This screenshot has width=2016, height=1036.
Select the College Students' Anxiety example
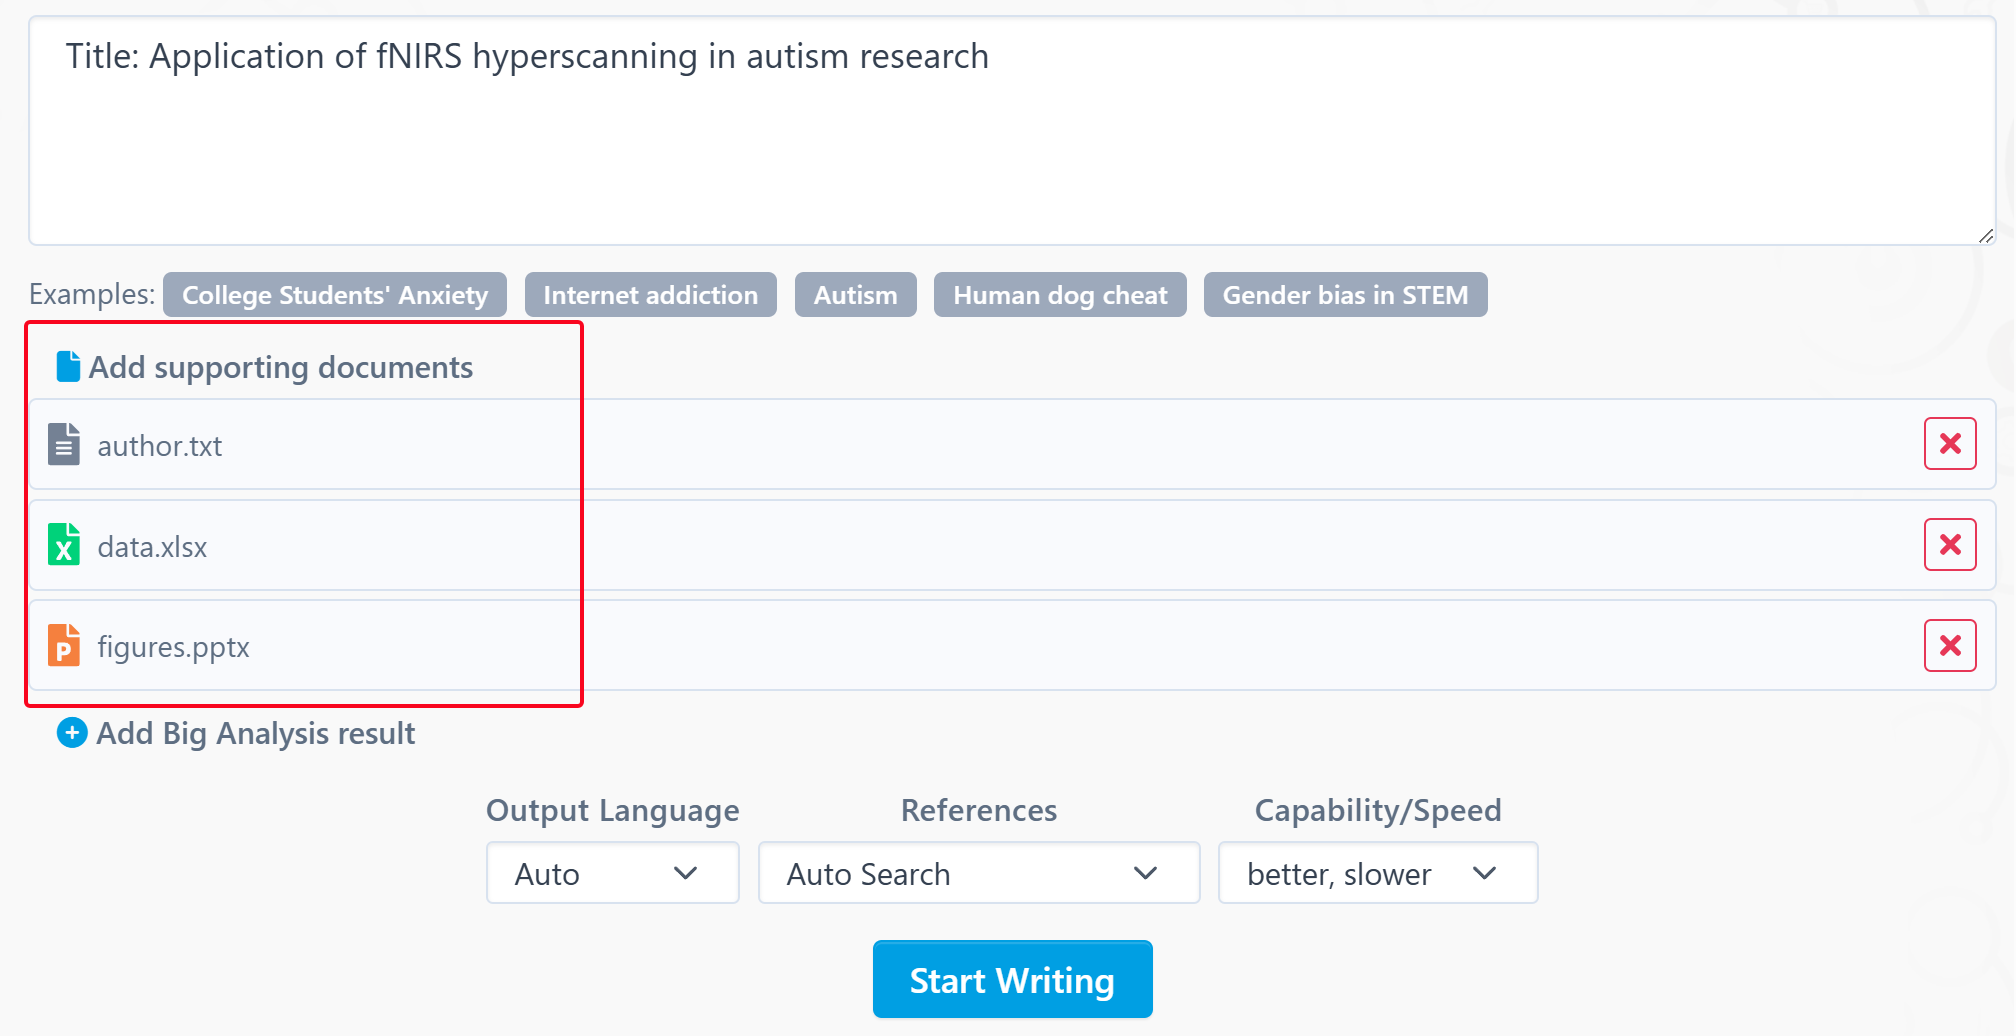335,295
